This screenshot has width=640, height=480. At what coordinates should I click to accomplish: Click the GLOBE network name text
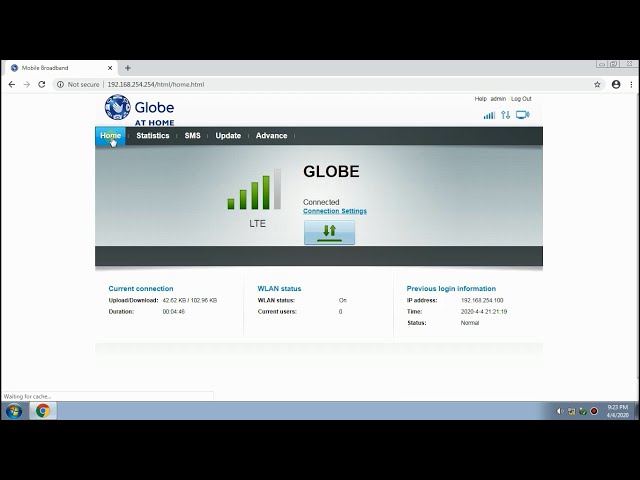[x=331, y=171]
